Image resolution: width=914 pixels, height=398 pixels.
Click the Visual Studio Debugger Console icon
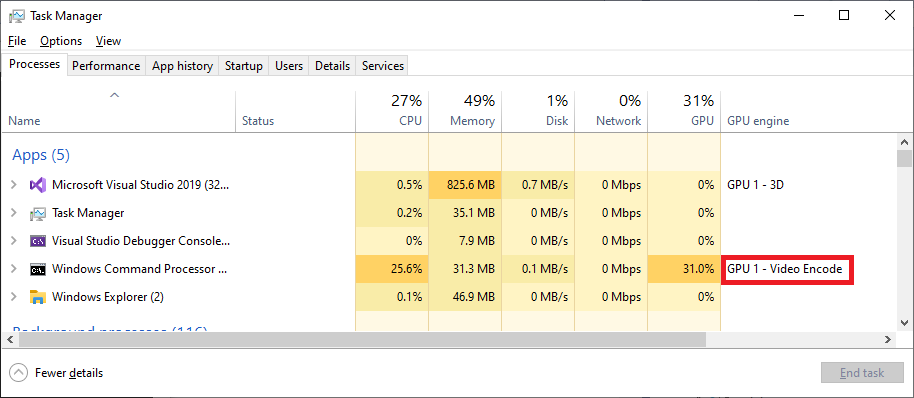37,241
